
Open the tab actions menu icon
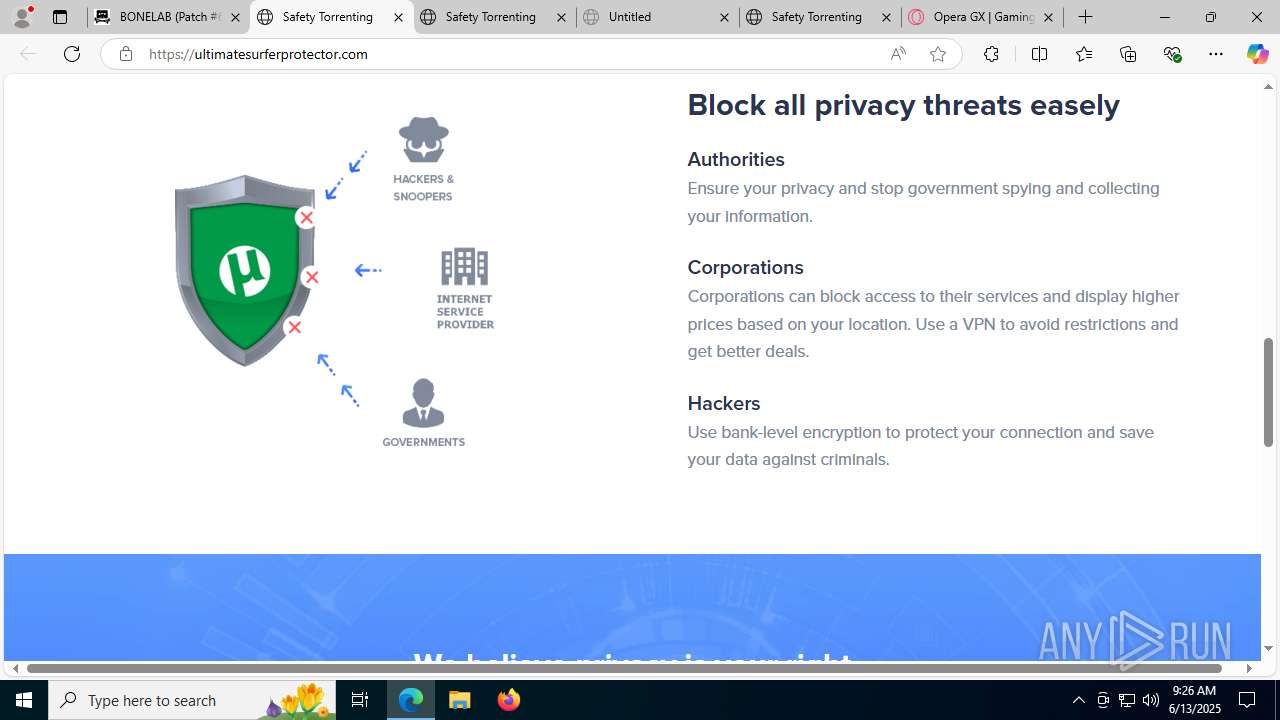tap(60, 17)
